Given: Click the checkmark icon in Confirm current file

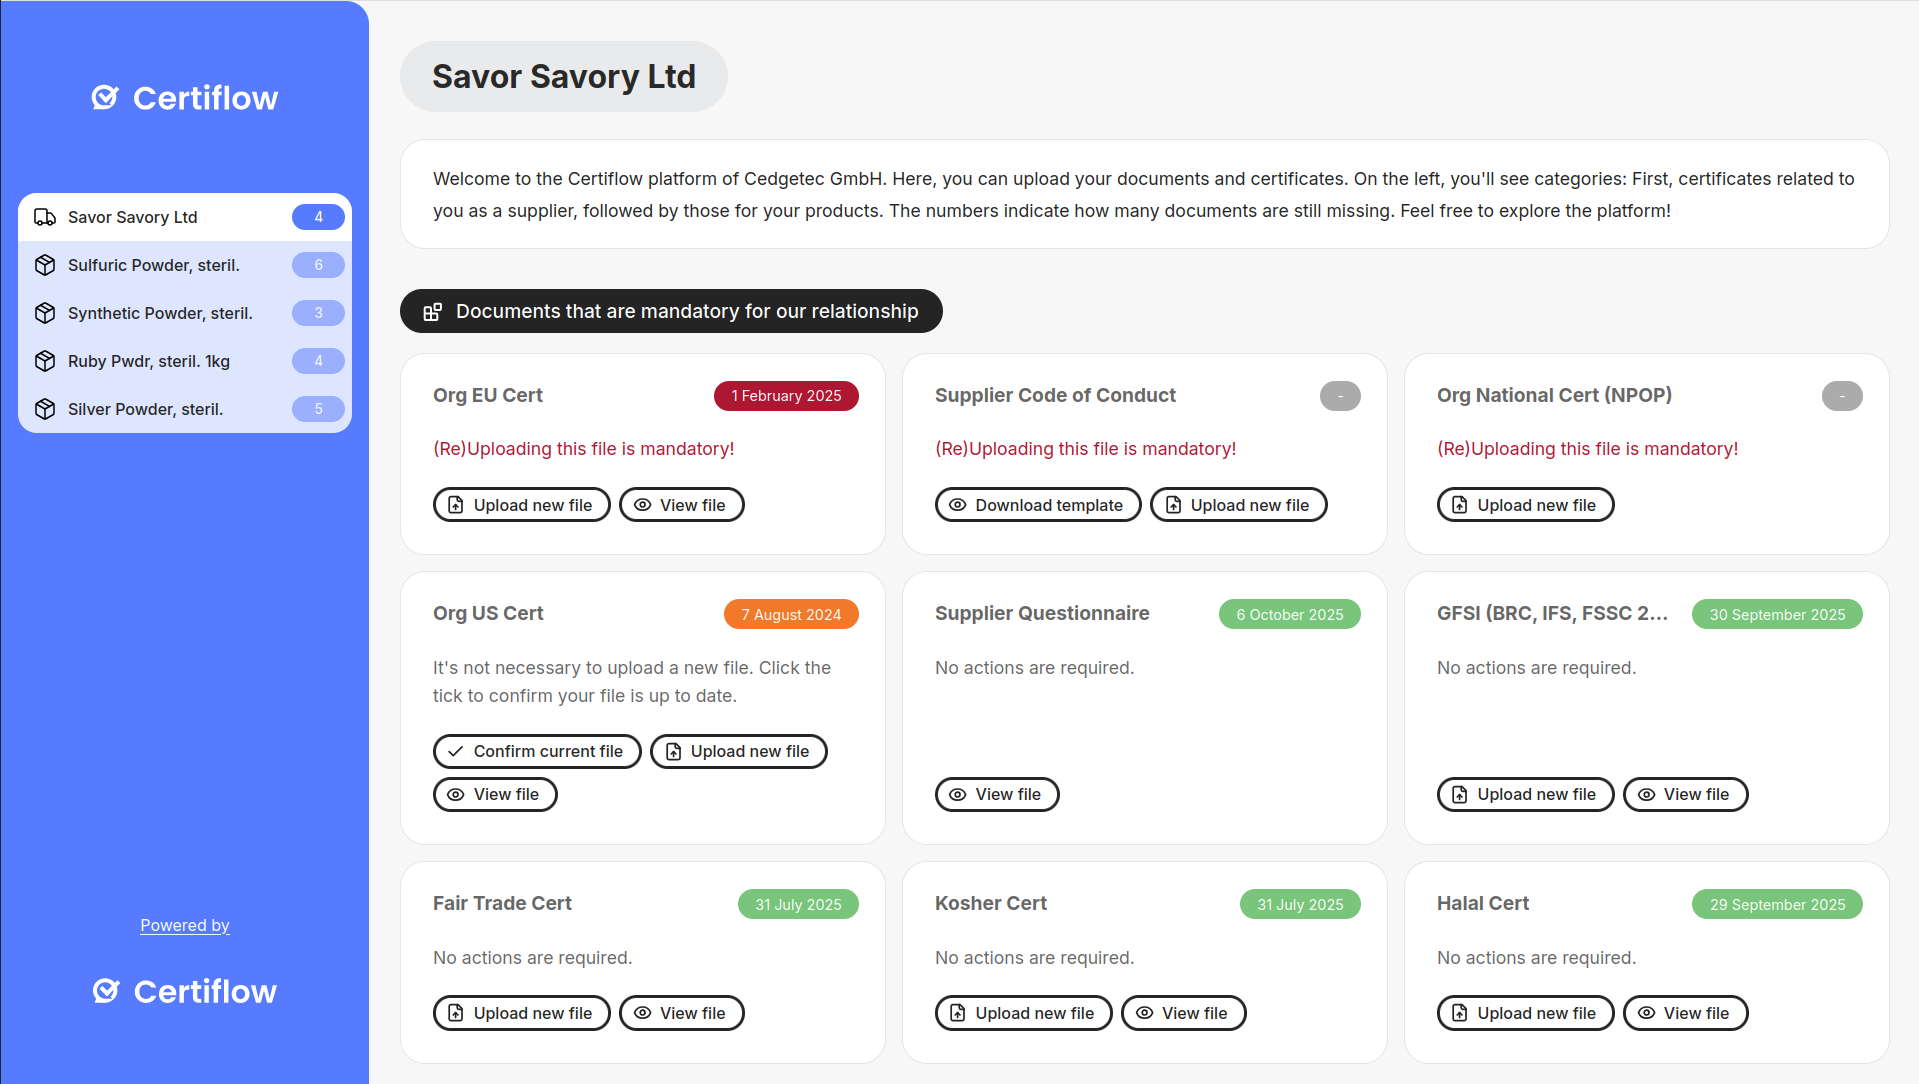Looking at the screenshot, I should 456,751.
